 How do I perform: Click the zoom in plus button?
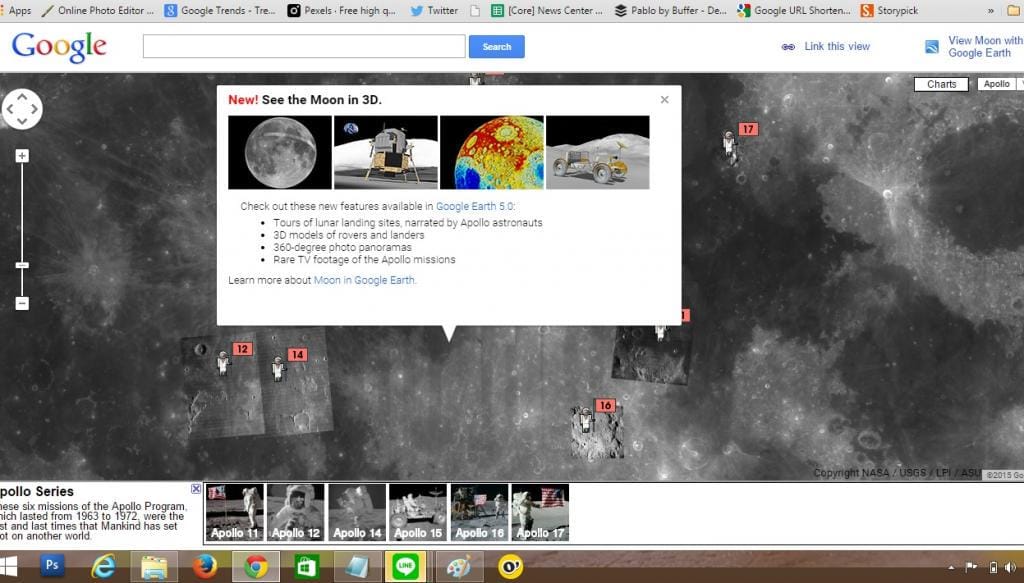tap(22, 156)
